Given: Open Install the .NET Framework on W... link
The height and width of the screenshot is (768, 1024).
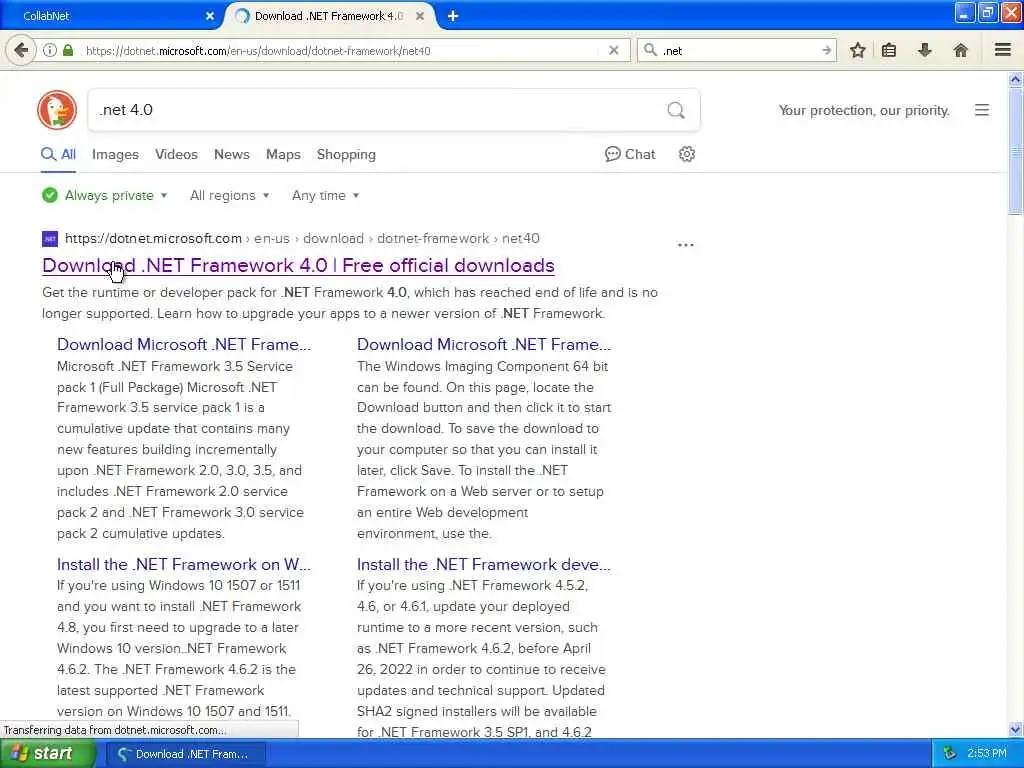Looking at the screenshot, I should pyautogui.click(x=184, y=564).
